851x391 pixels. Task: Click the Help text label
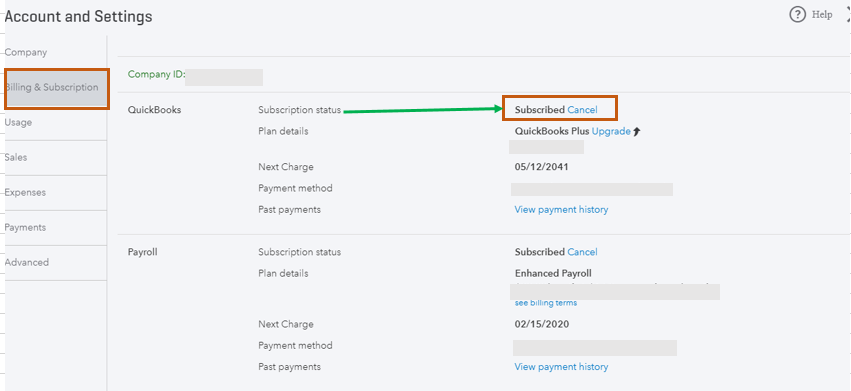(822, 15)
